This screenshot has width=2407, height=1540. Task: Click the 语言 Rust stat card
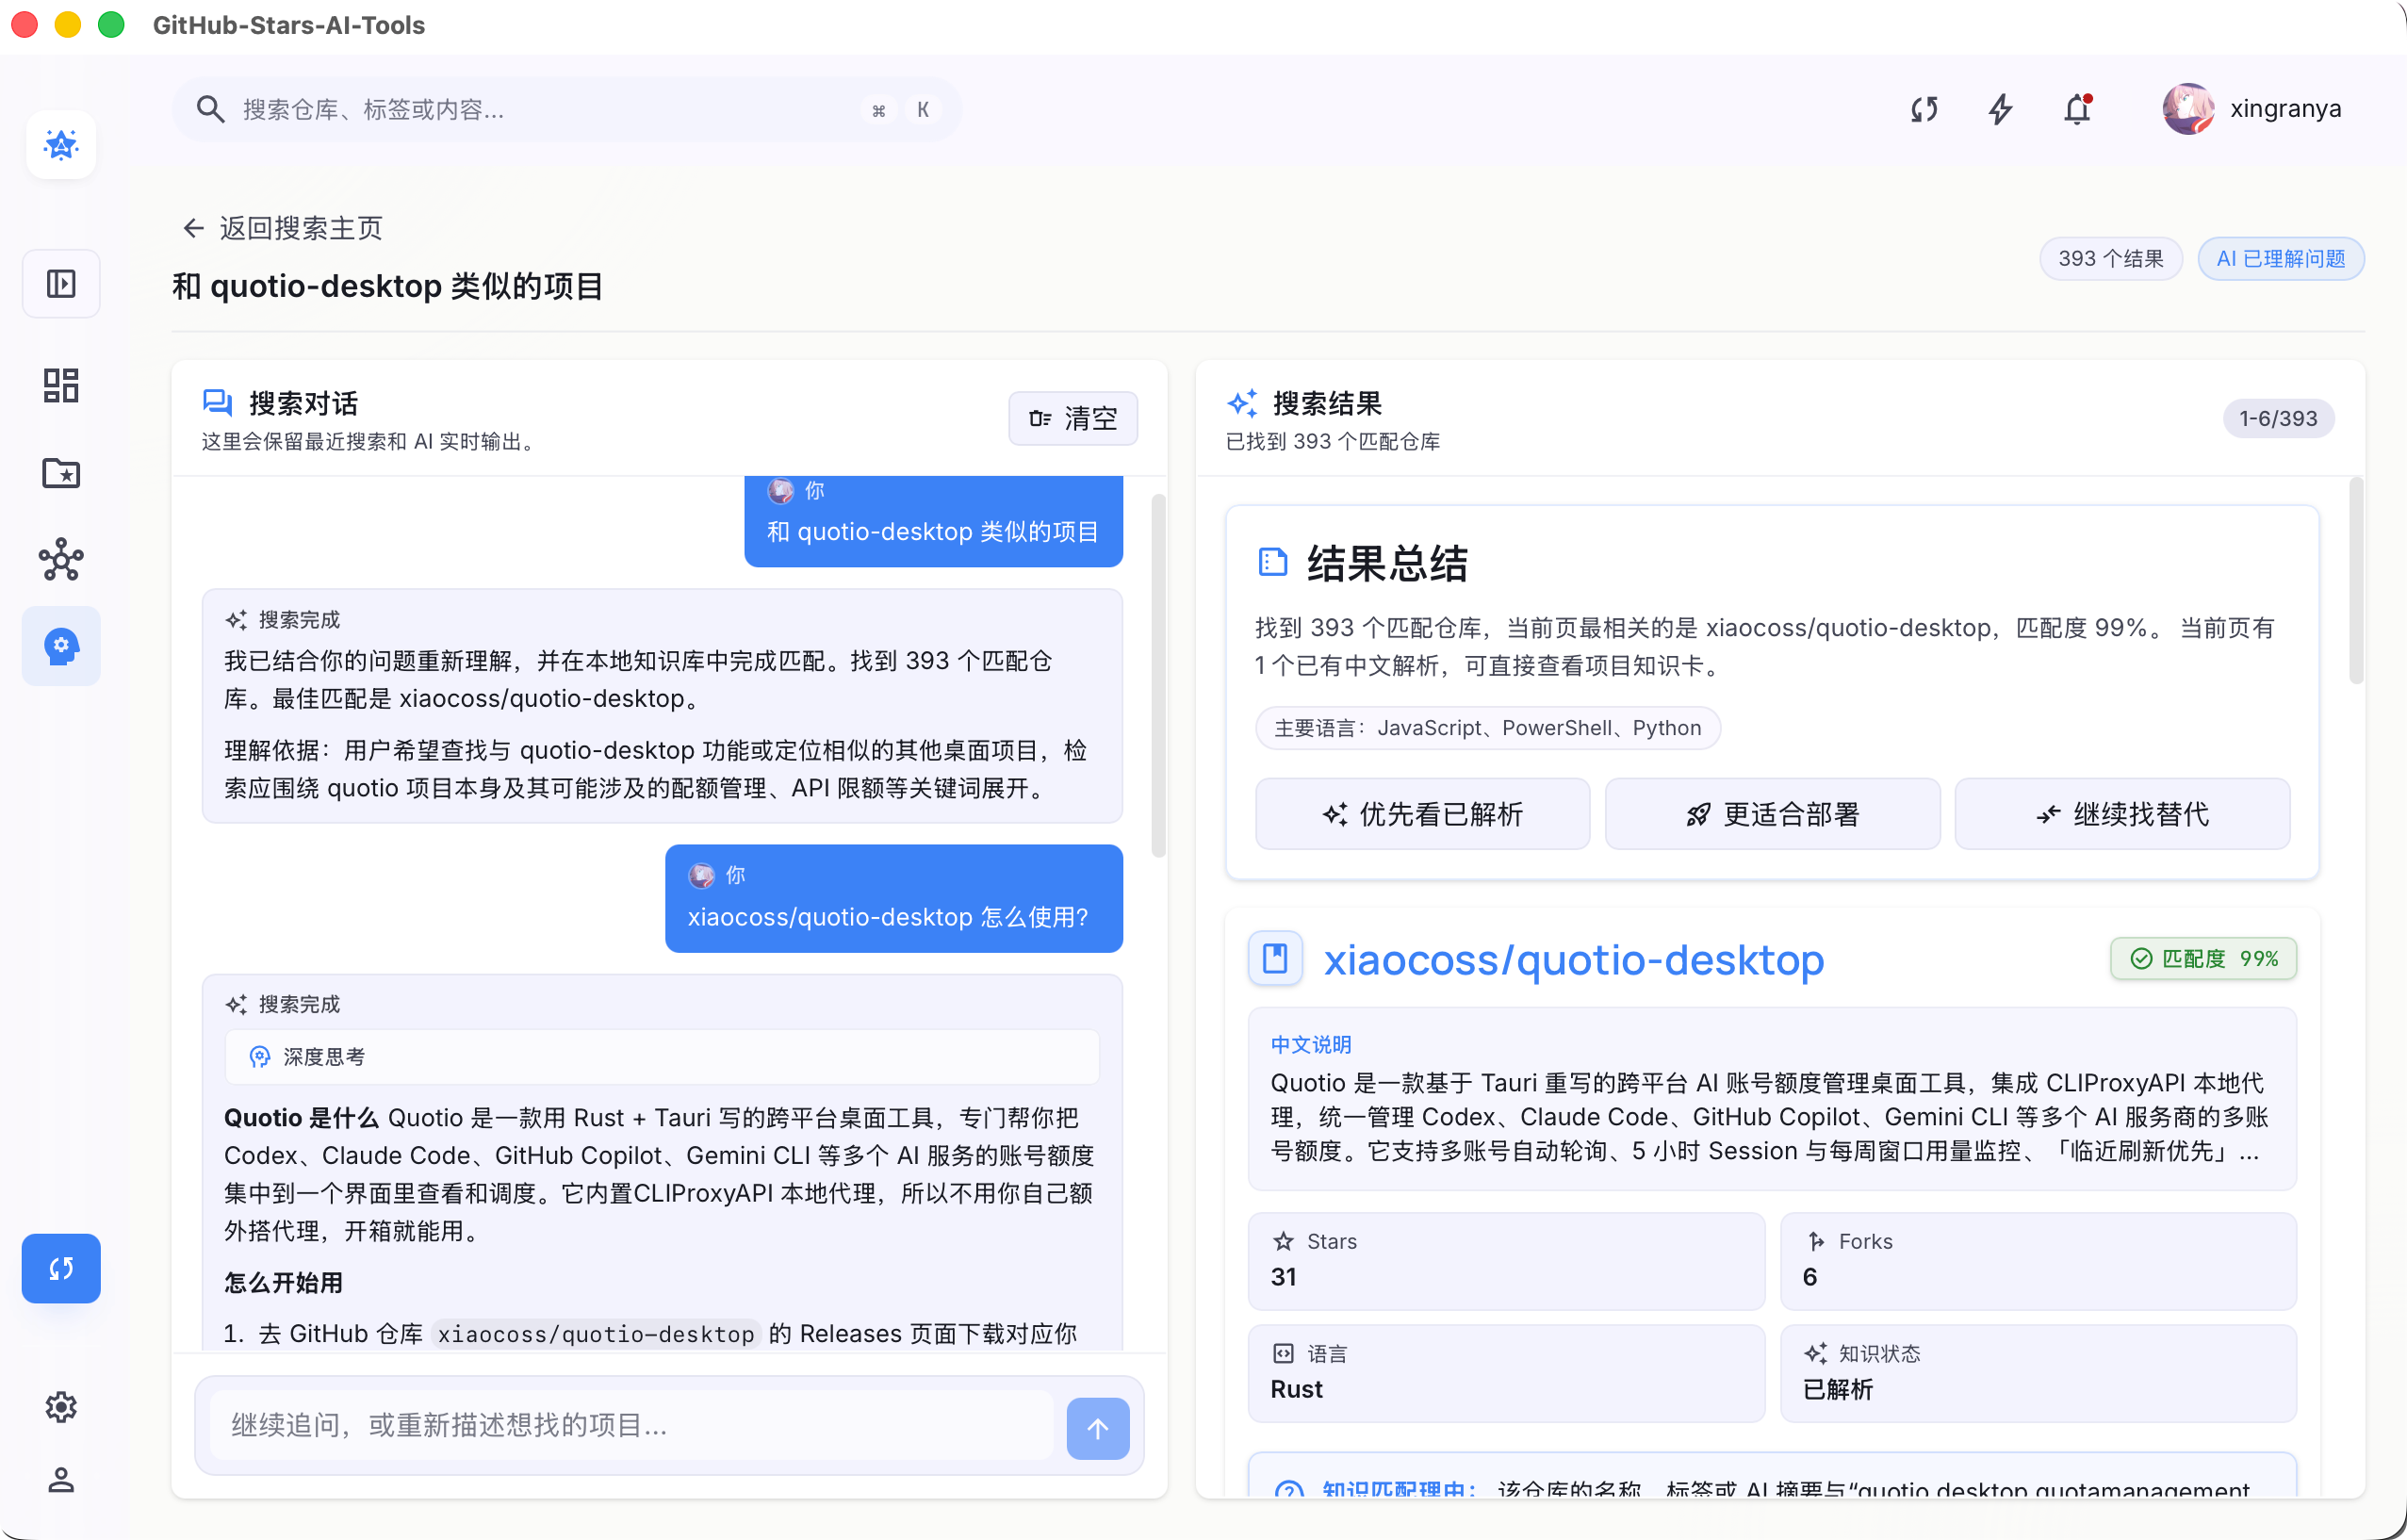click(1506, 1373)
